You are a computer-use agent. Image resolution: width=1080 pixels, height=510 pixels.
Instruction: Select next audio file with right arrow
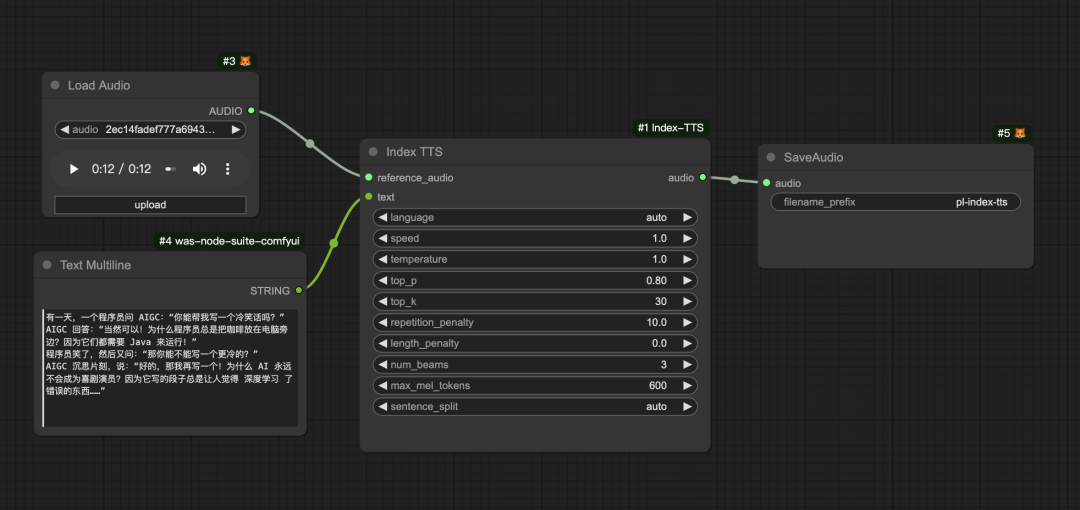236,130
